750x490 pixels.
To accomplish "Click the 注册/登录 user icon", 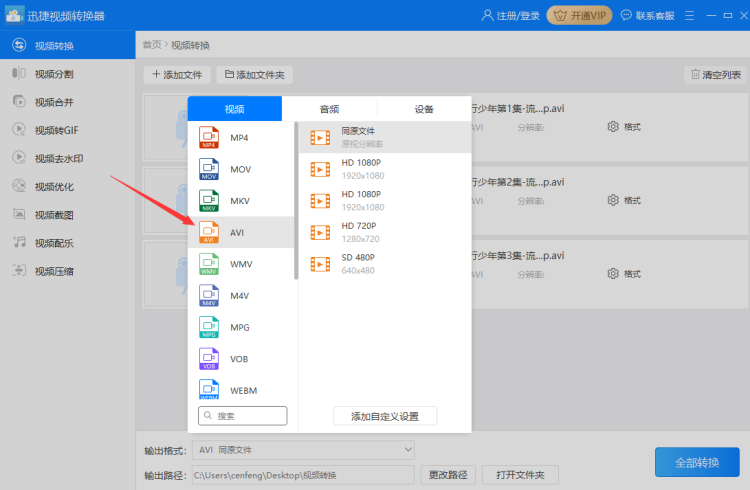I will coord(487,15).
